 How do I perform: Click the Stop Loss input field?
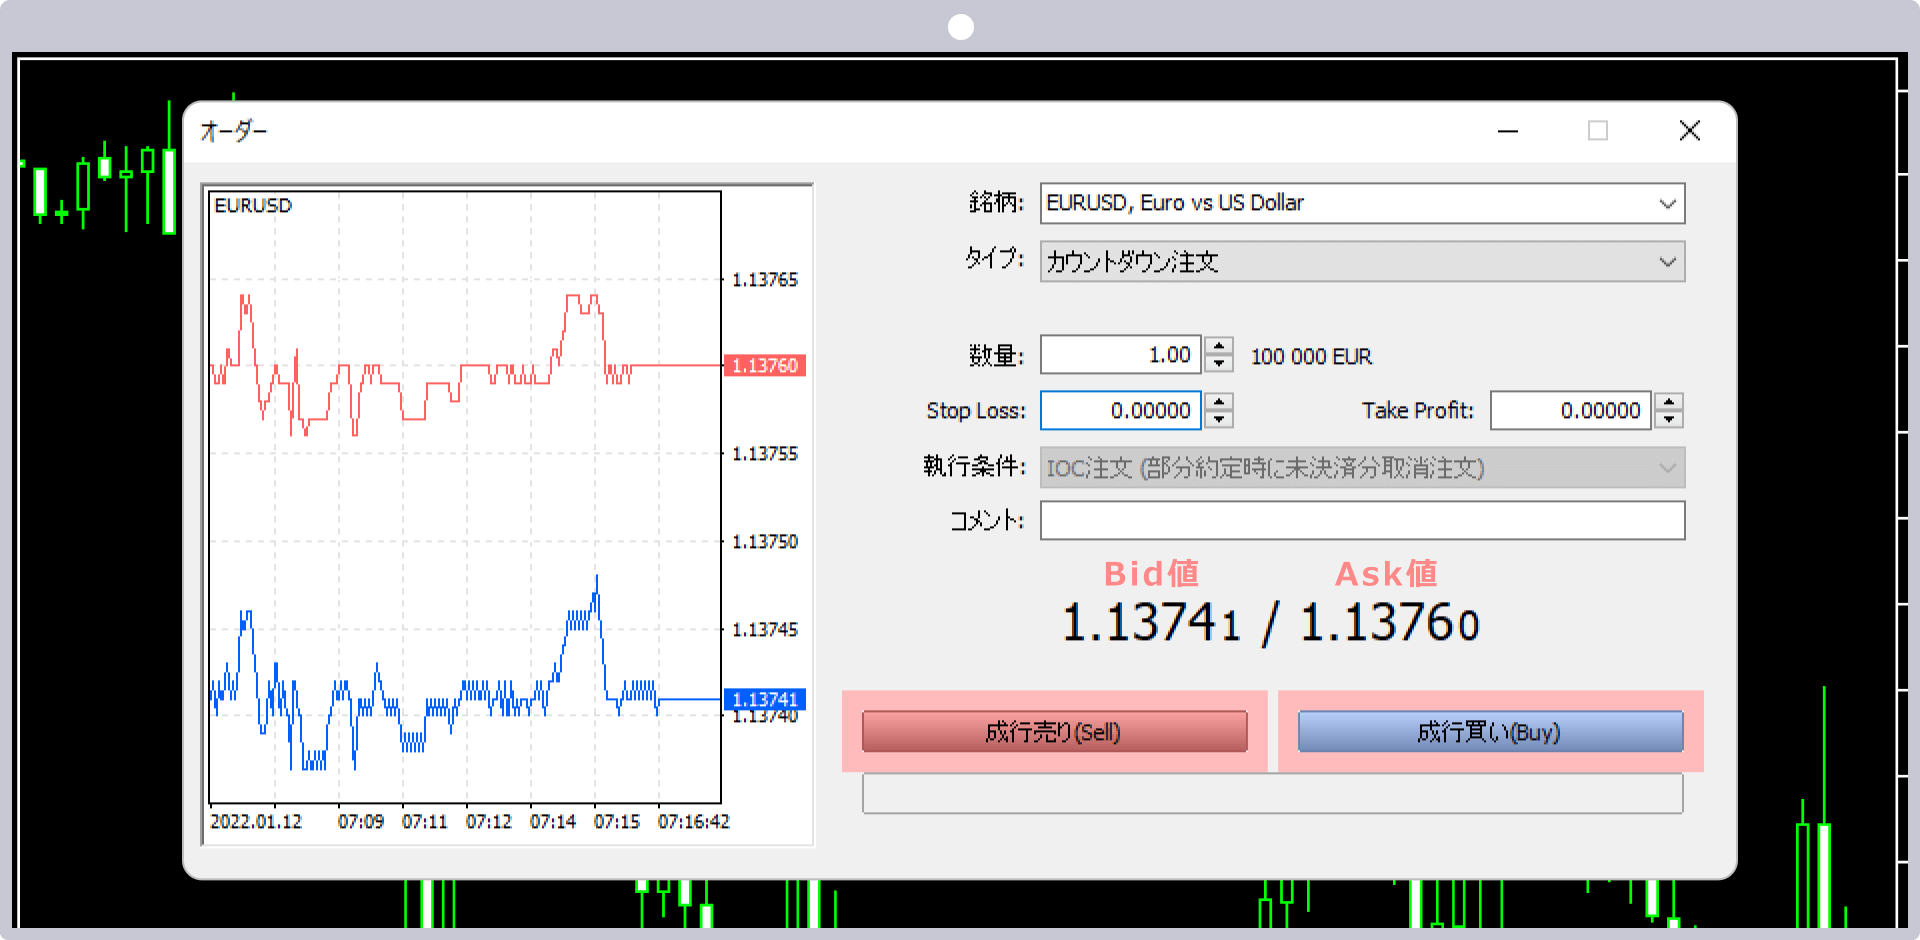click(1120, 411)
